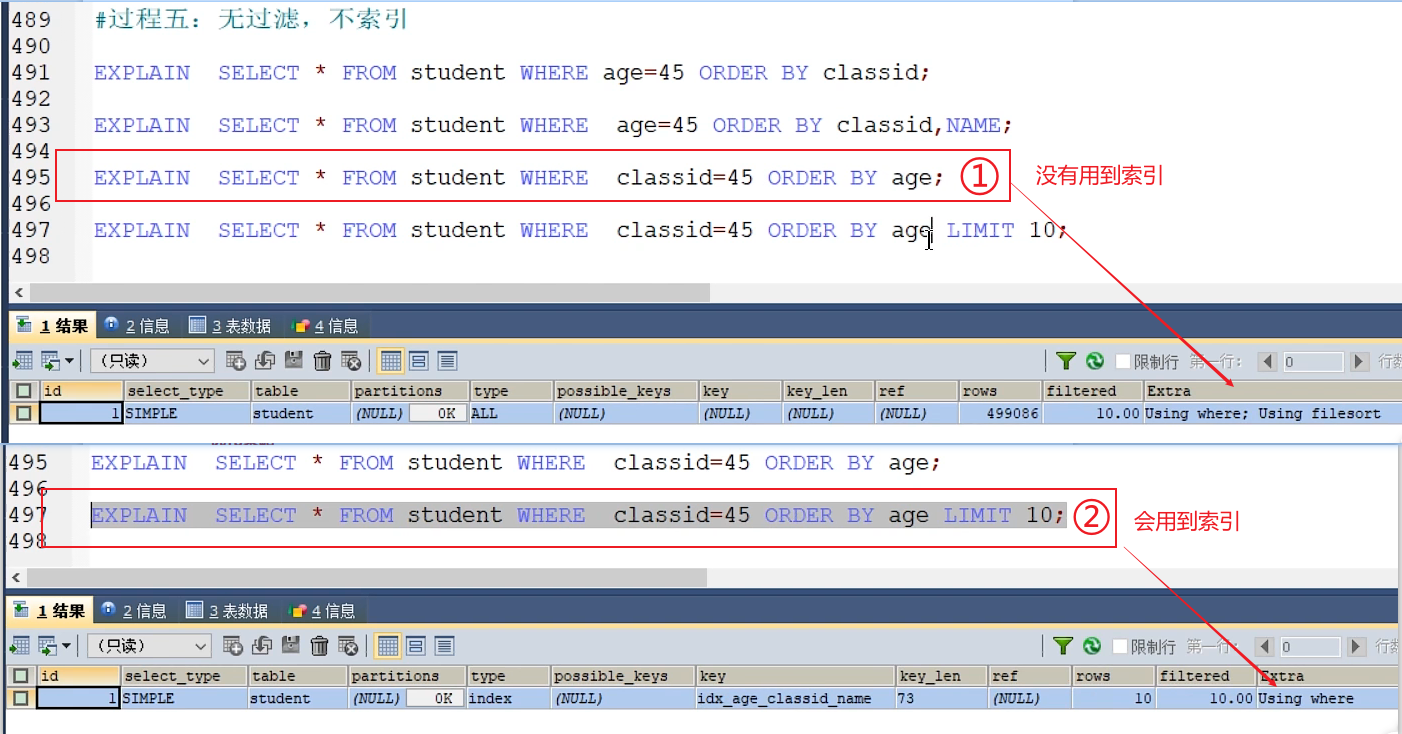Click previous-page arrow above 'Using filesort' row
Image resolution: width=1402 pixels, height=734 pixels.
pyautogui.click(x=1268, y=362)
